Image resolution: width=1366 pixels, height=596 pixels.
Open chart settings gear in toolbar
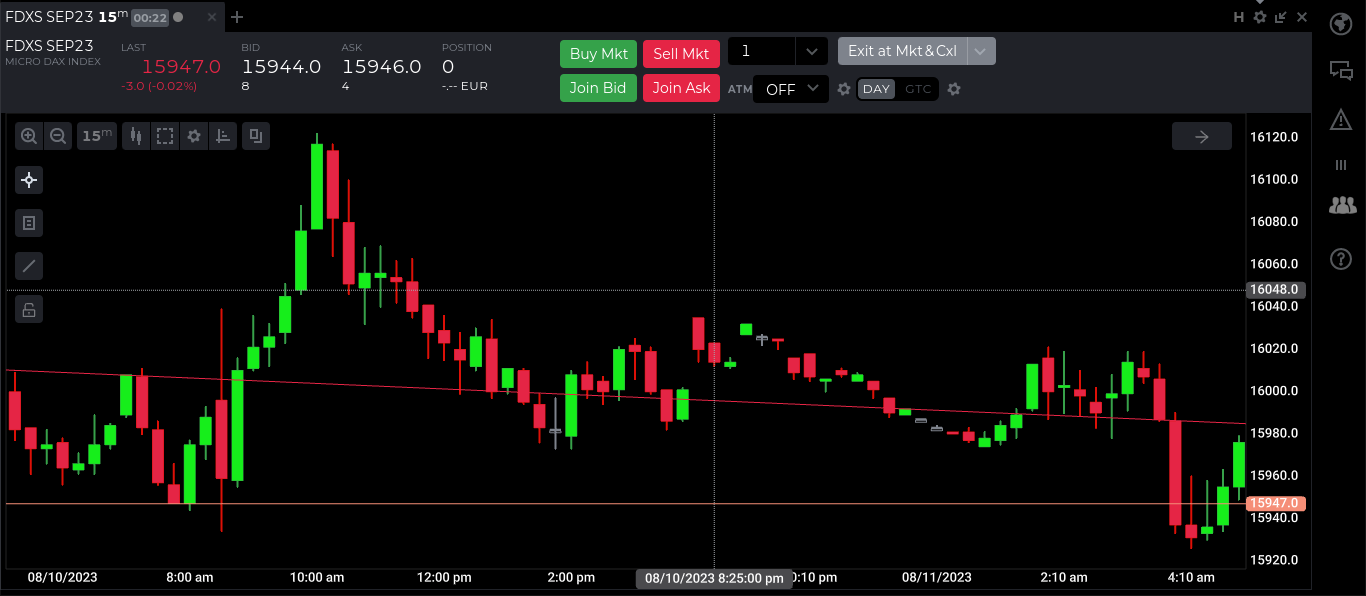coord(194,136)
